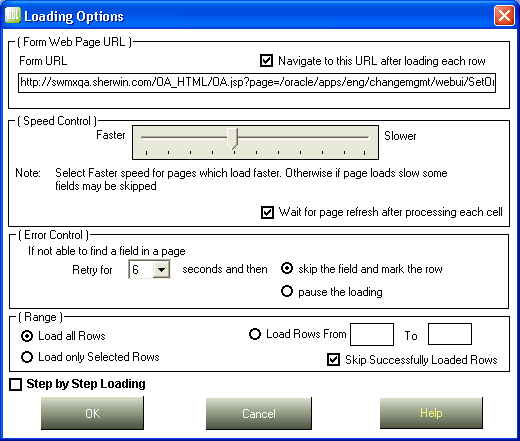520x441 pixels.
Task: Click the Load Rows From start field
Action: tap(372, 334)
